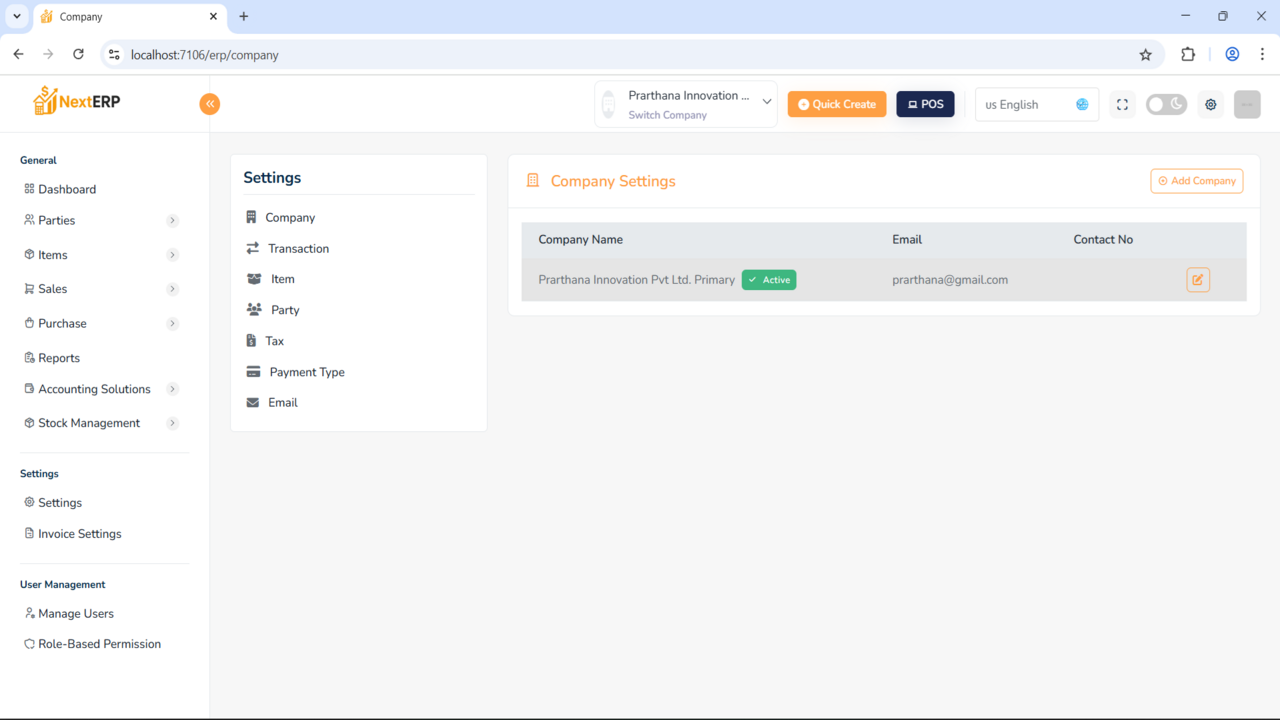Click the prarthana@gmail.com email cell
The height and width of the screenshot is (720, 1280).
point(950,280)
